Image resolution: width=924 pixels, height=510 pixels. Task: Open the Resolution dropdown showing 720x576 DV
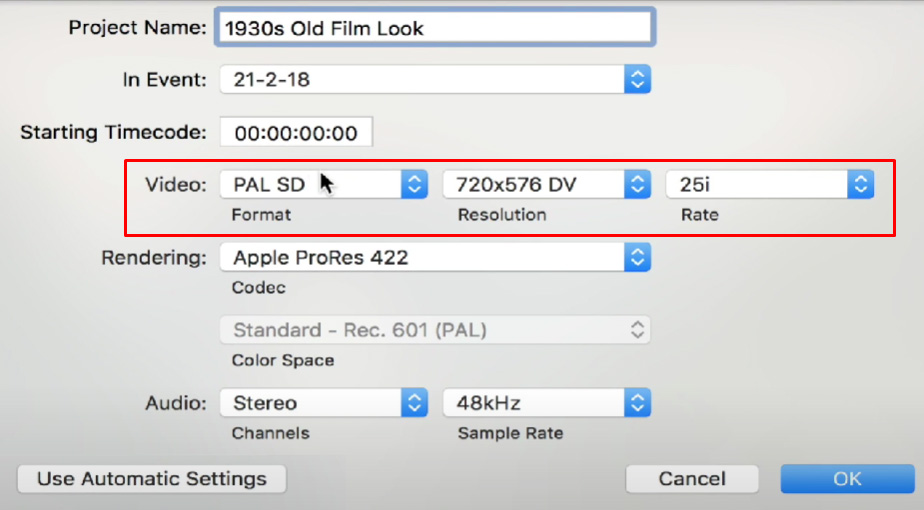coord(547,185)
